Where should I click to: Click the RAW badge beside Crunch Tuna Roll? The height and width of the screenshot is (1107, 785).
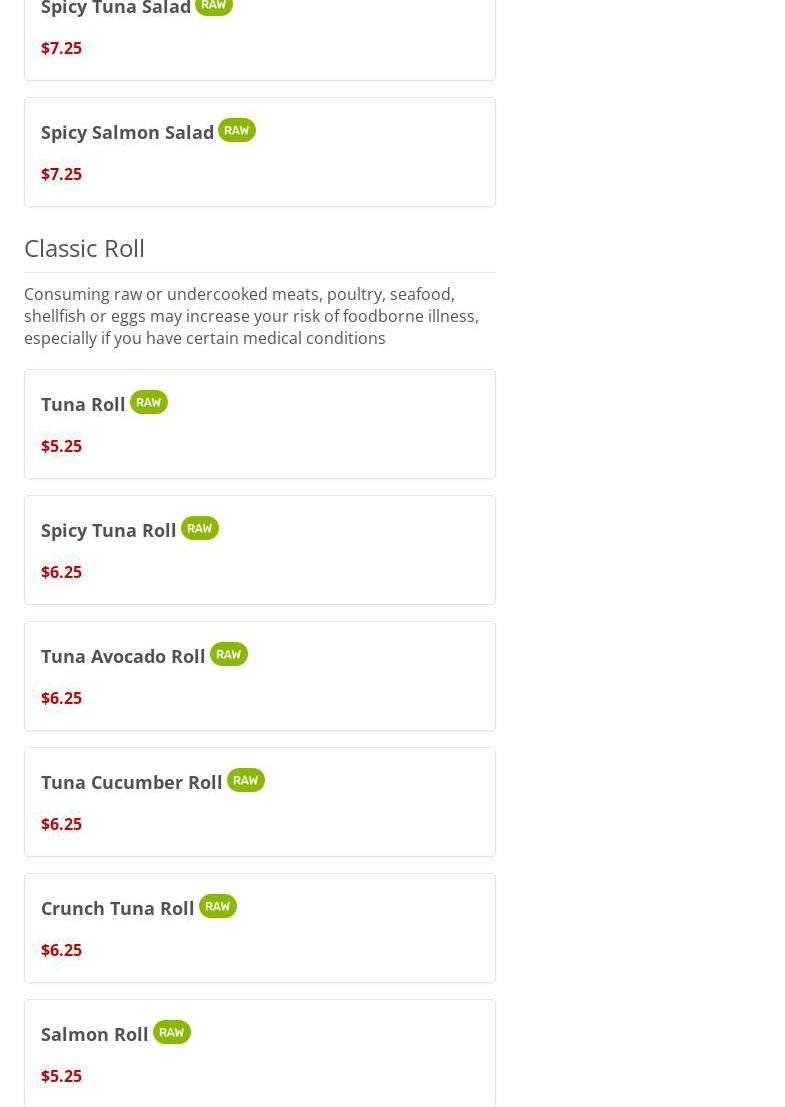tap(217, 906)
